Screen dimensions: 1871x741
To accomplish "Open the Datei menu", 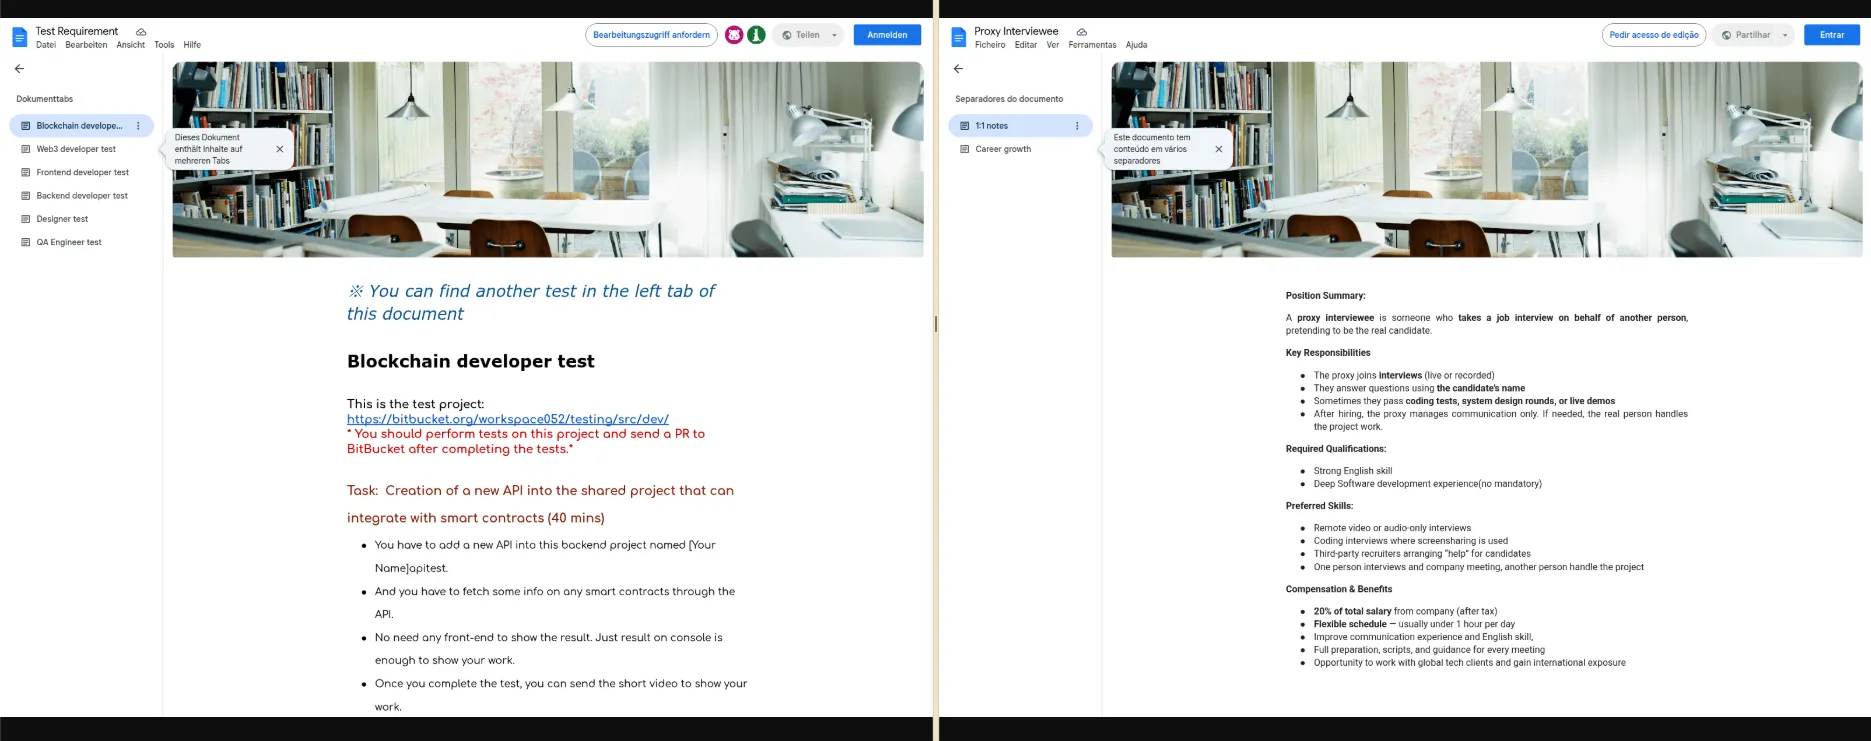I will pos(46,45).
